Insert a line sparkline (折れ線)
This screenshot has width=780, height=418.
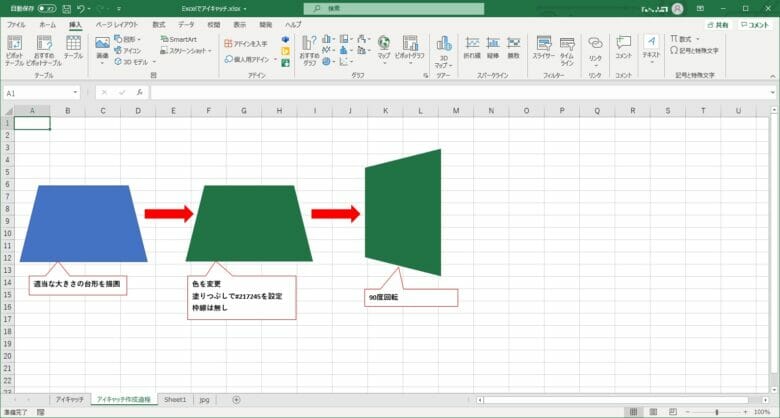pyautogui.click(x=472, y=48)
